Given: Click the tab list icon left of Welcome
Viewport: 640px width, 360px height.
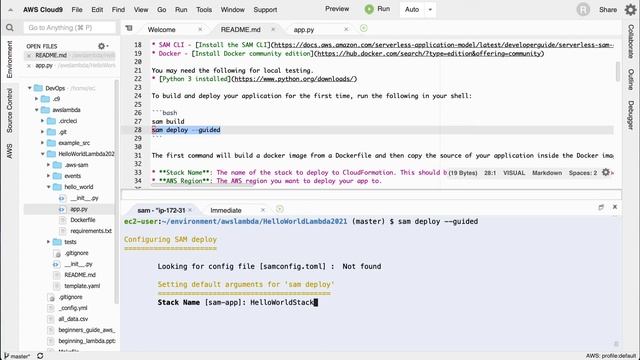Looking at the screenshot, I should click(x=129, y=28).
